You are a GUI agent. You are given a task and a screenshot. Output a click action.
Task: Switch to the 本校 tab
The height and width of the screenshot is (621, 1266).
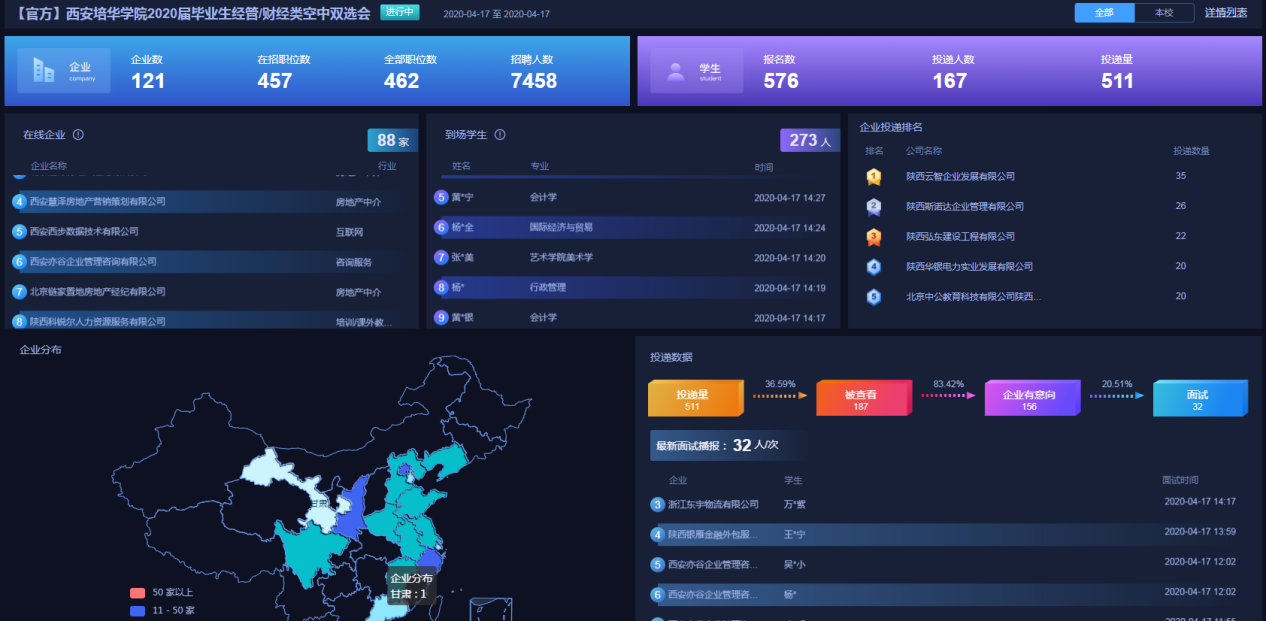click(1164, 13)
